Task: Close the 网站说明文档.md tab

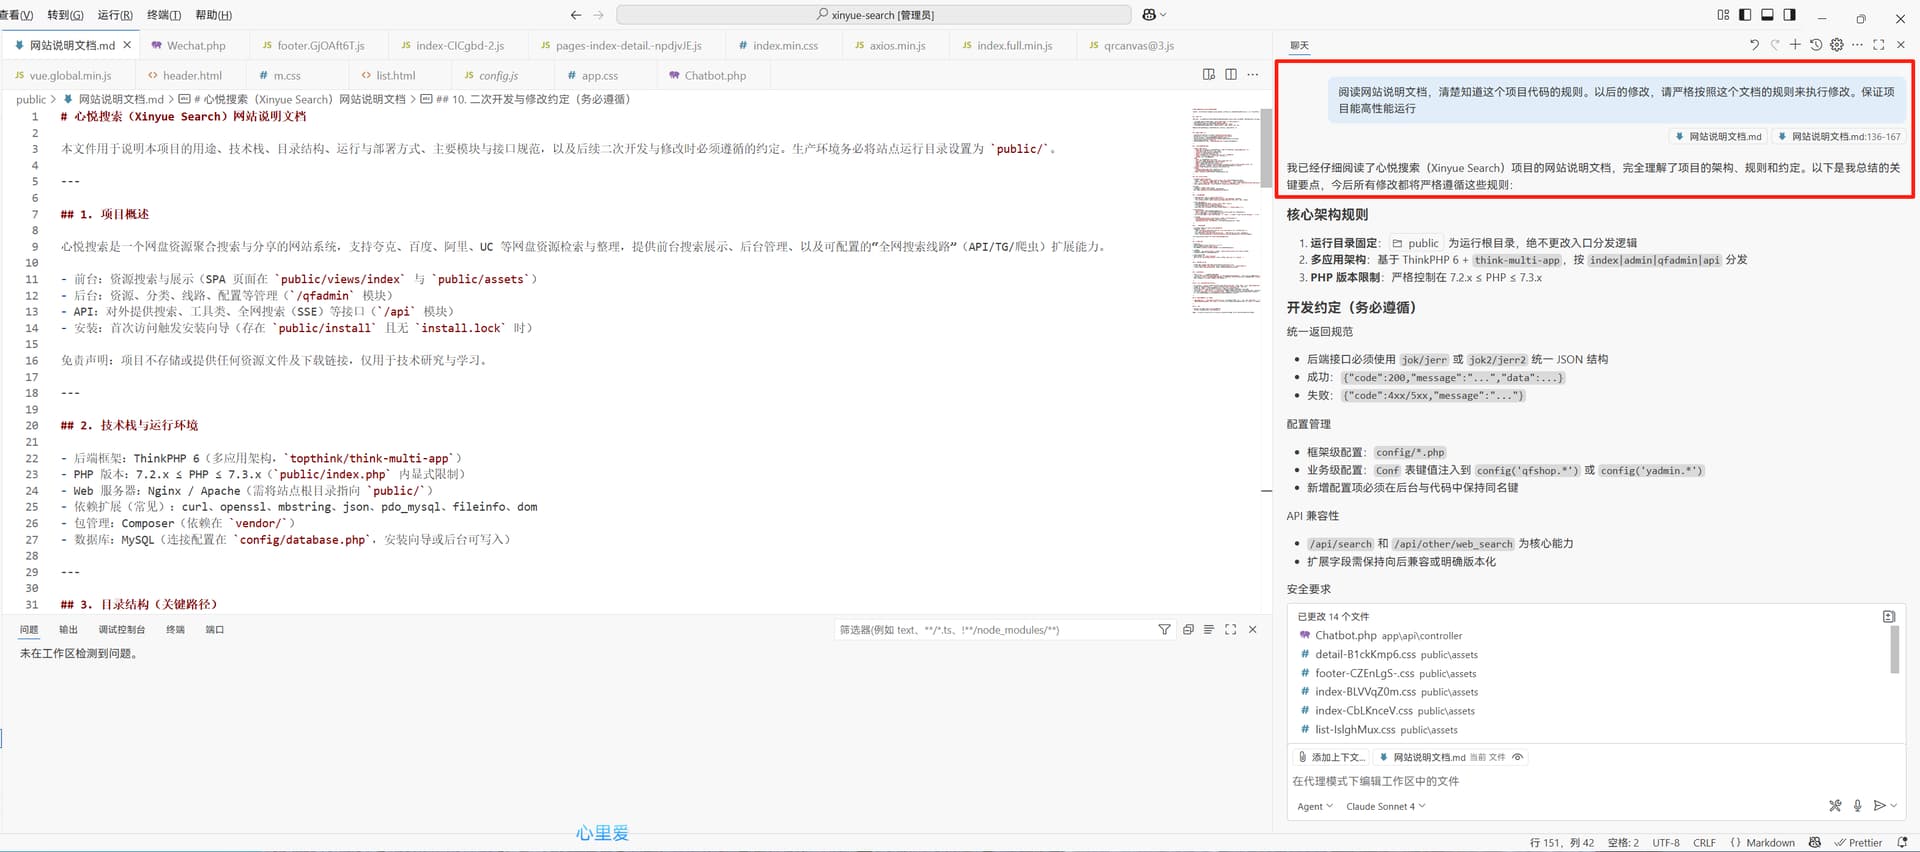Action: tap(127, 45)
